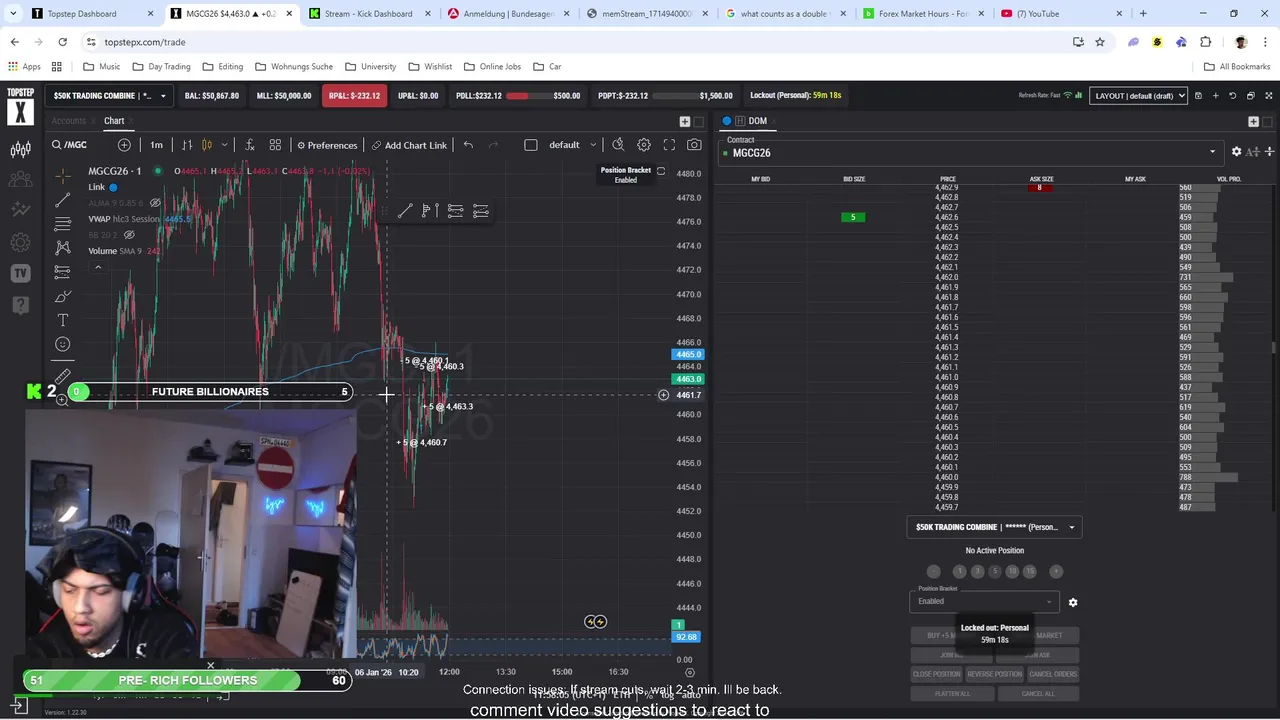Show the hidden ALMA indicator

point(155,203)
